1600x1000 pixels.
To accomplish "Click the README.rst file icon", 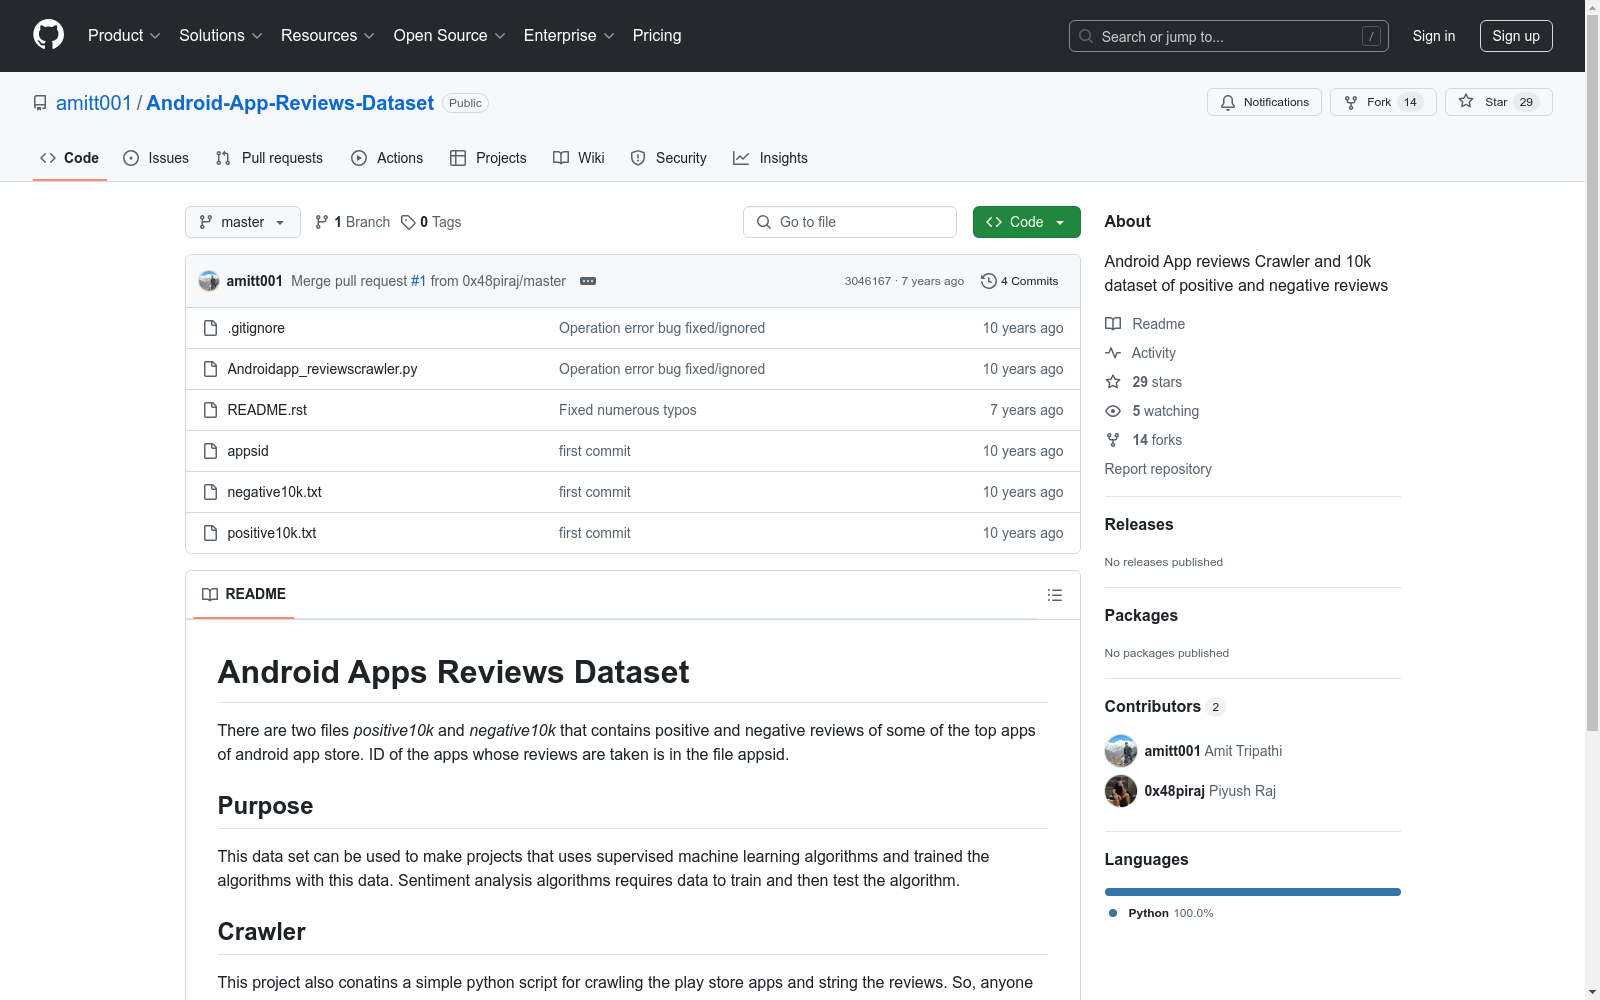I will point(210,410).
